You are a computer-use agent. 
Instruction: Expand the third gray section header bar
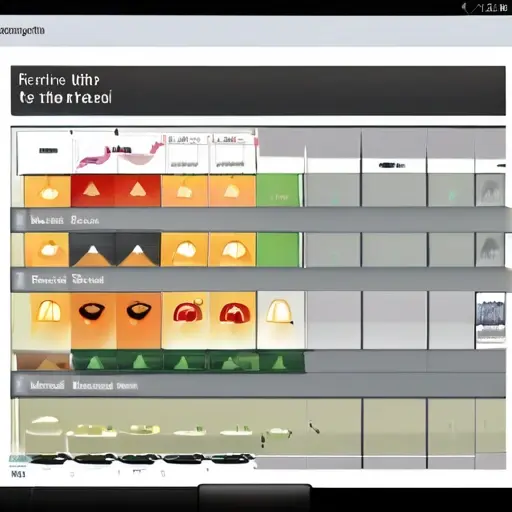pos(258,385)
